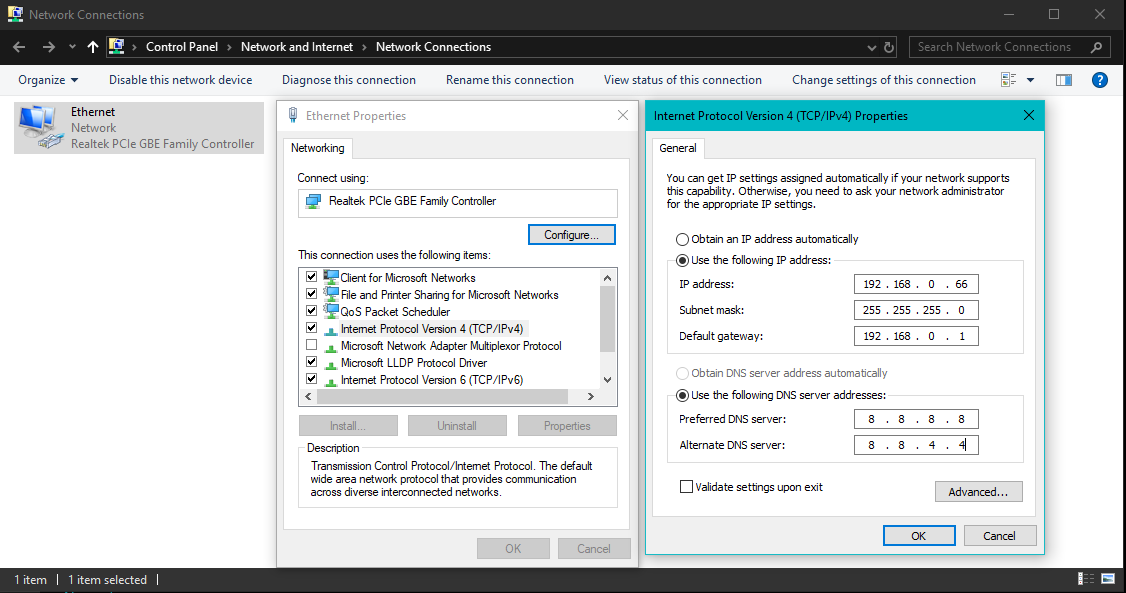Uncheck Internet Protocol Version 6 checkbox
1126x593 pixels.
pos(311,378)
